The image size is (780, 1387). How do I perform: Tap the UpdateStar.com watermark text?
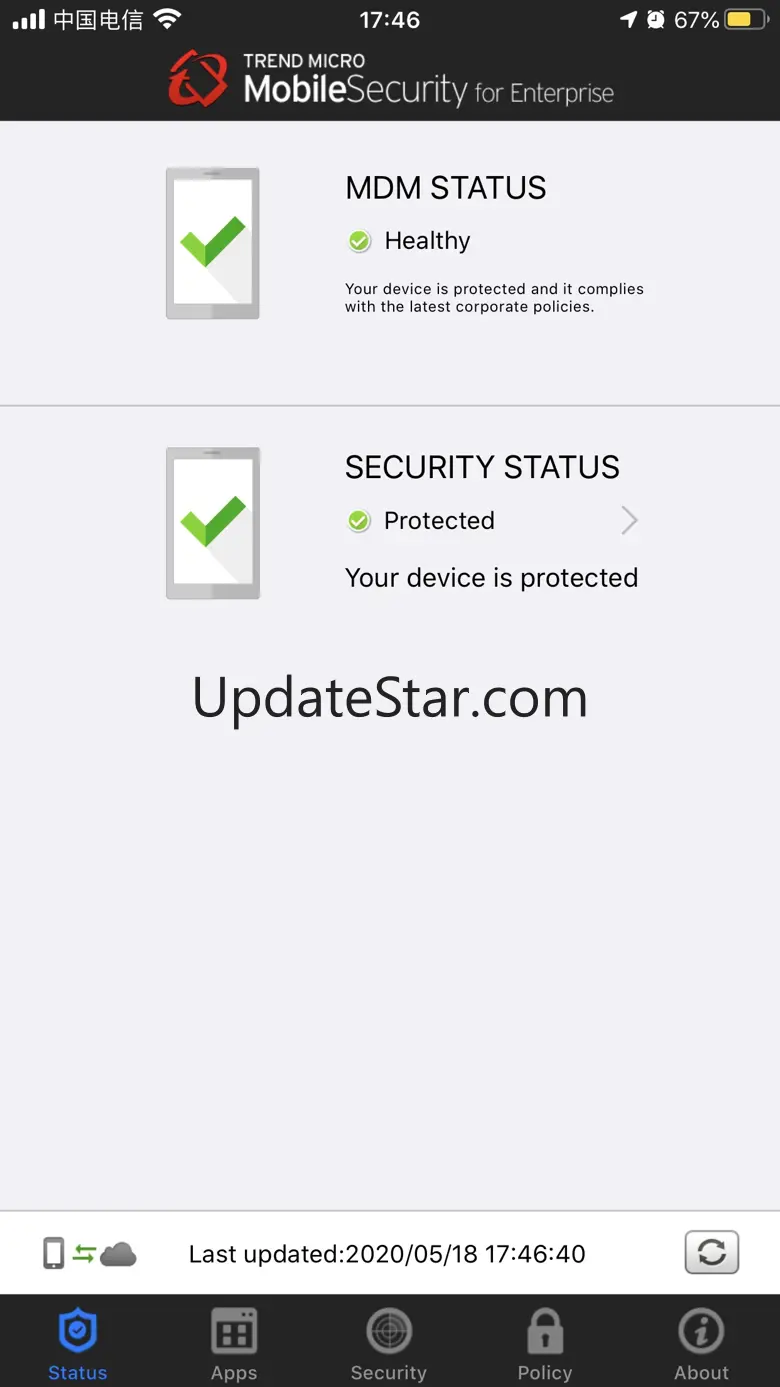click(x=390, y=699)
